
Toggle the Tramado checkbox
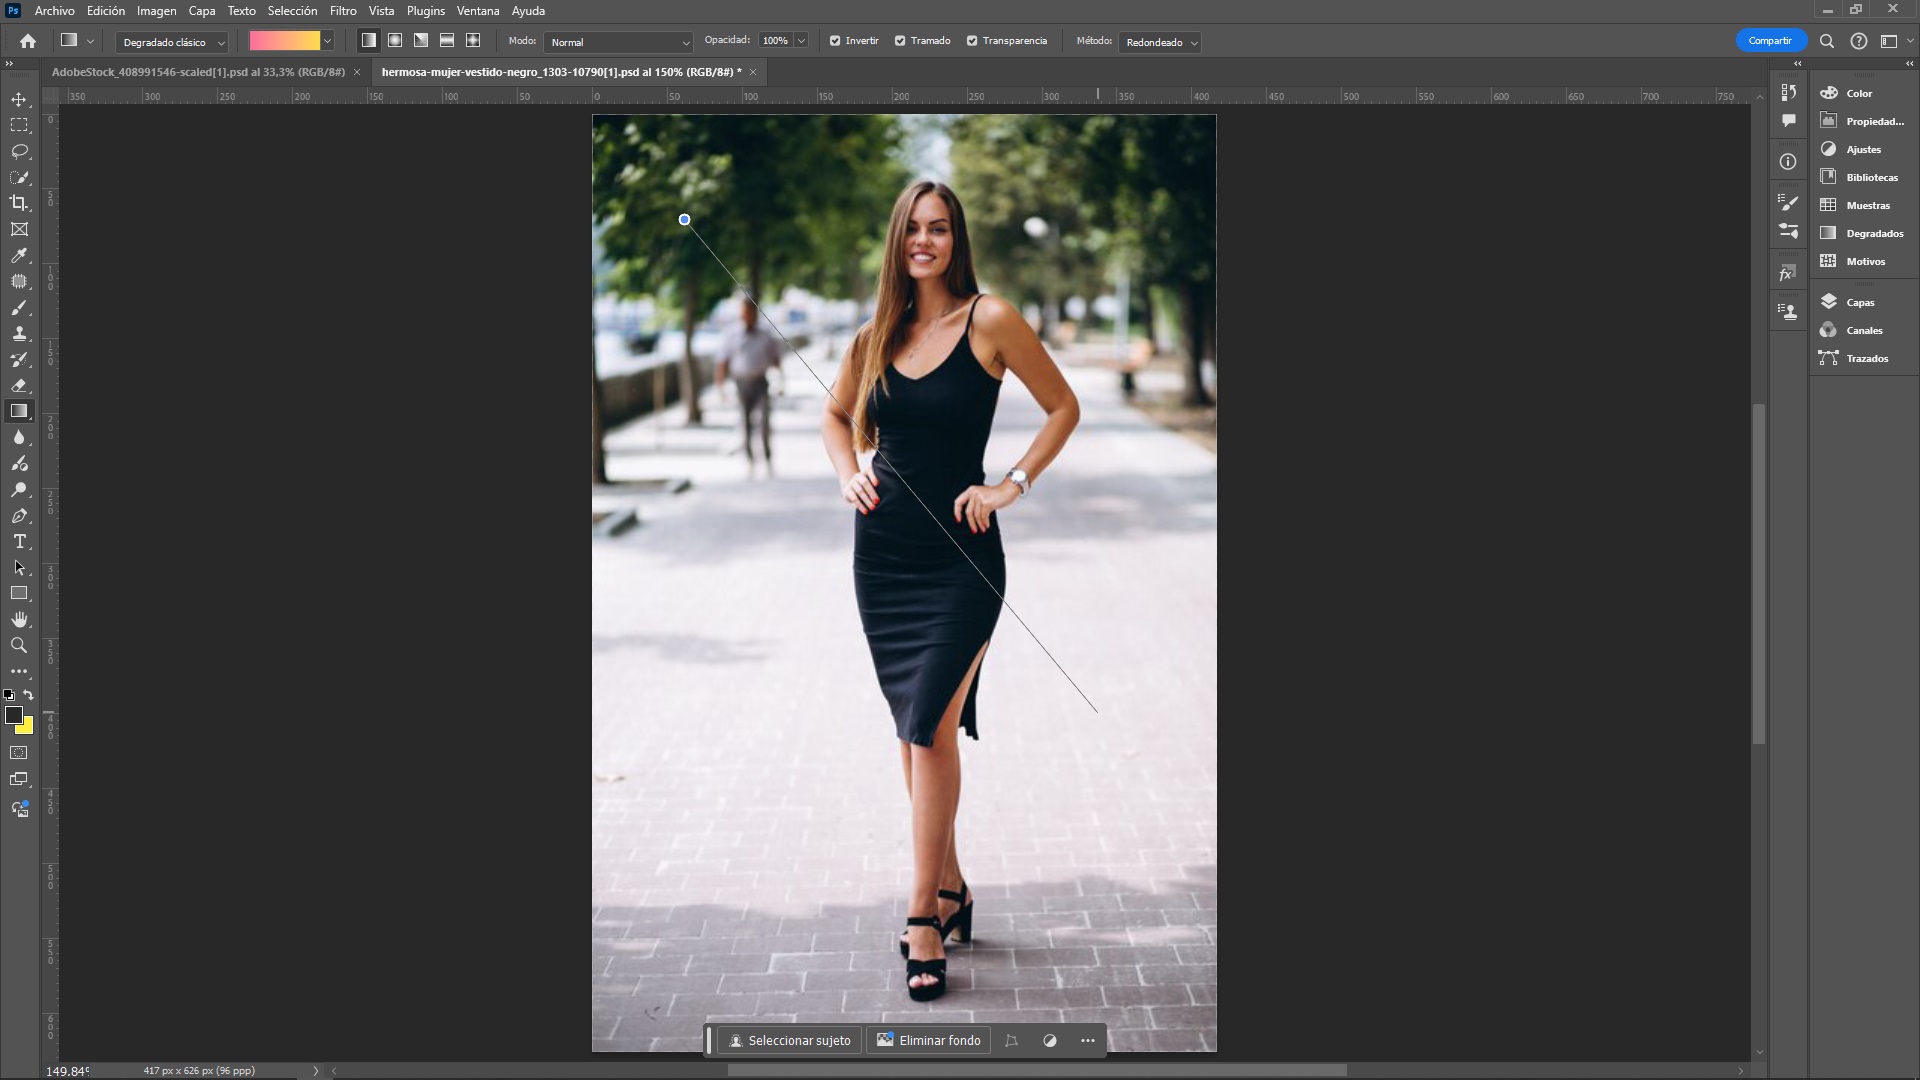tap(900, 41)
